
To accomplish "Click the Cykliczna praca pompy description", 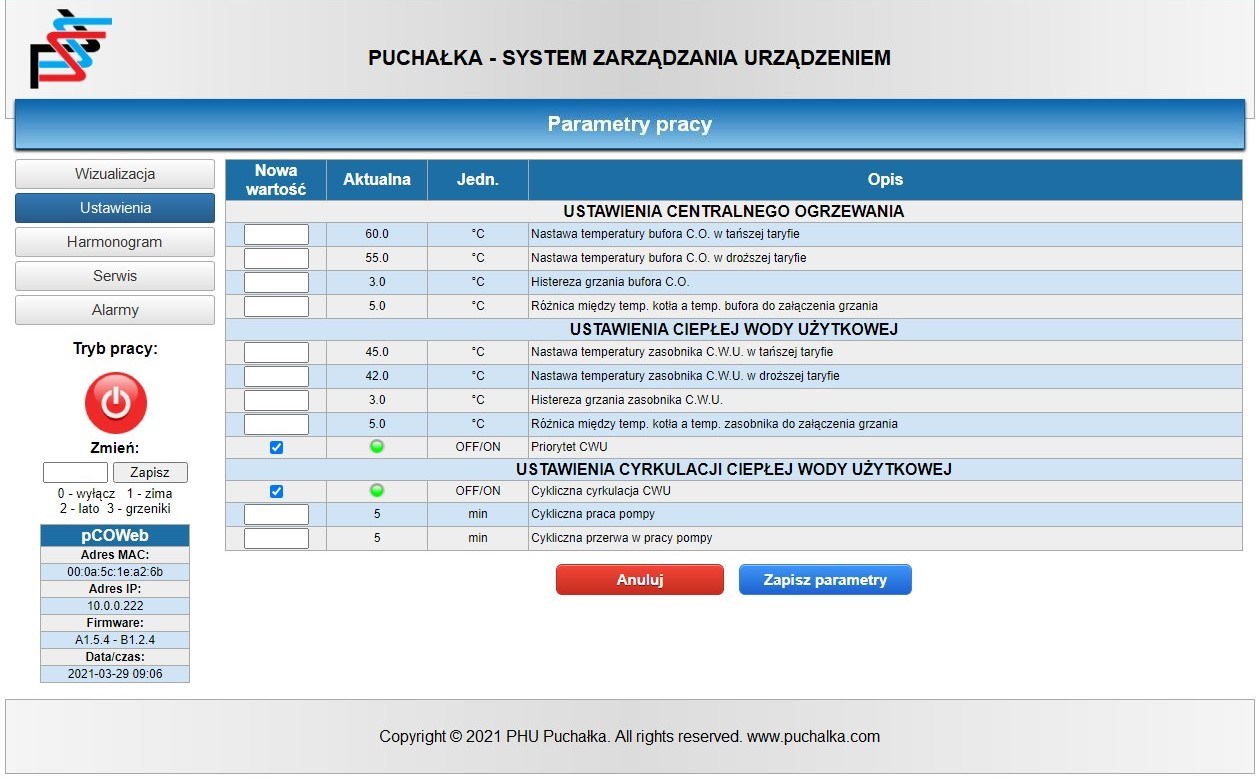I will click(593, 514).
